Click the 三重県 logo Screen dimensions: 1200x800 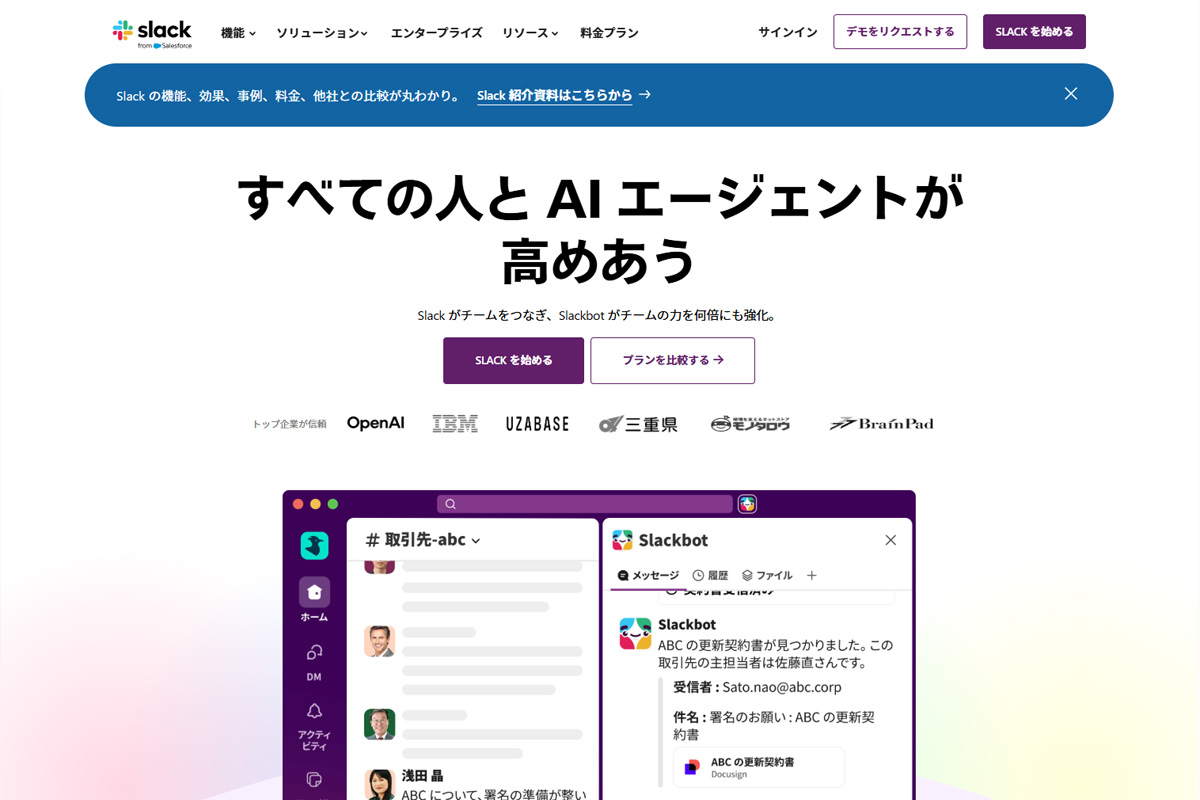pos(638,424)
